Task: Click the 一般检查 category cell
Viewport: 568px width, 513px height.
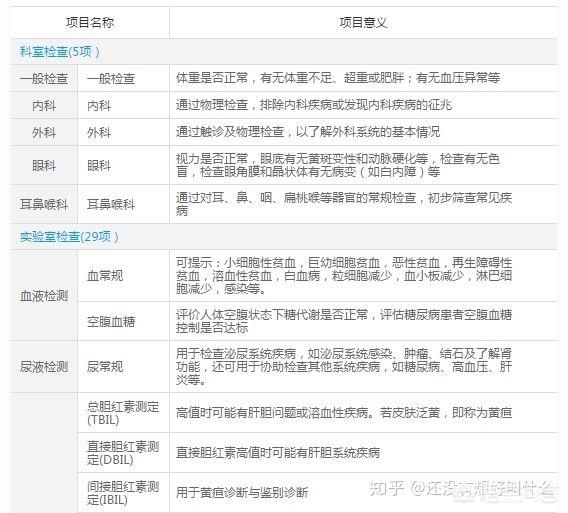Action: pyautogui.click(x=44, y=78)
